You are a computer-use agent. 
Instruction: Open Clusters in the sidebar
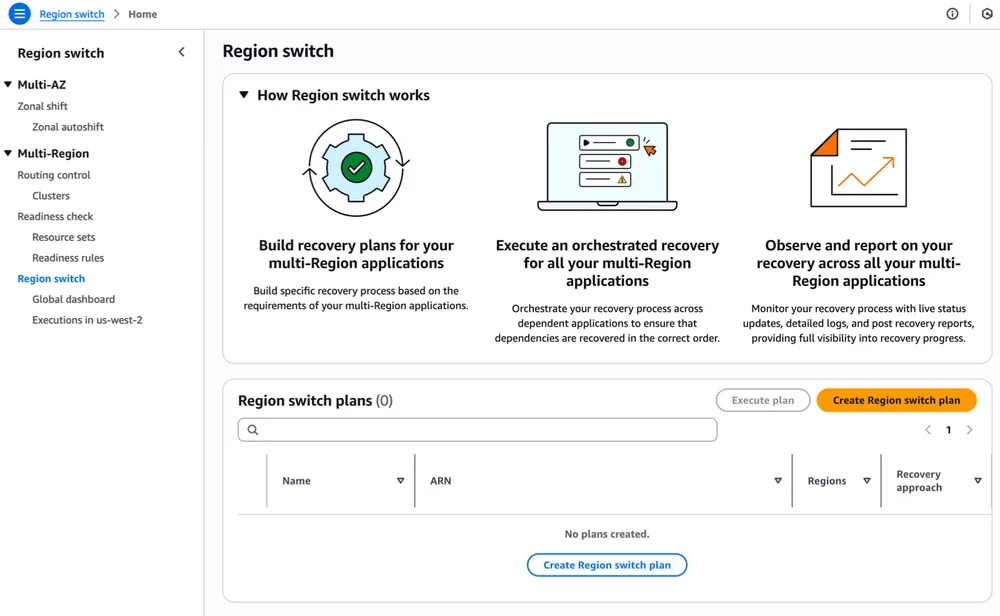[51, 196]
